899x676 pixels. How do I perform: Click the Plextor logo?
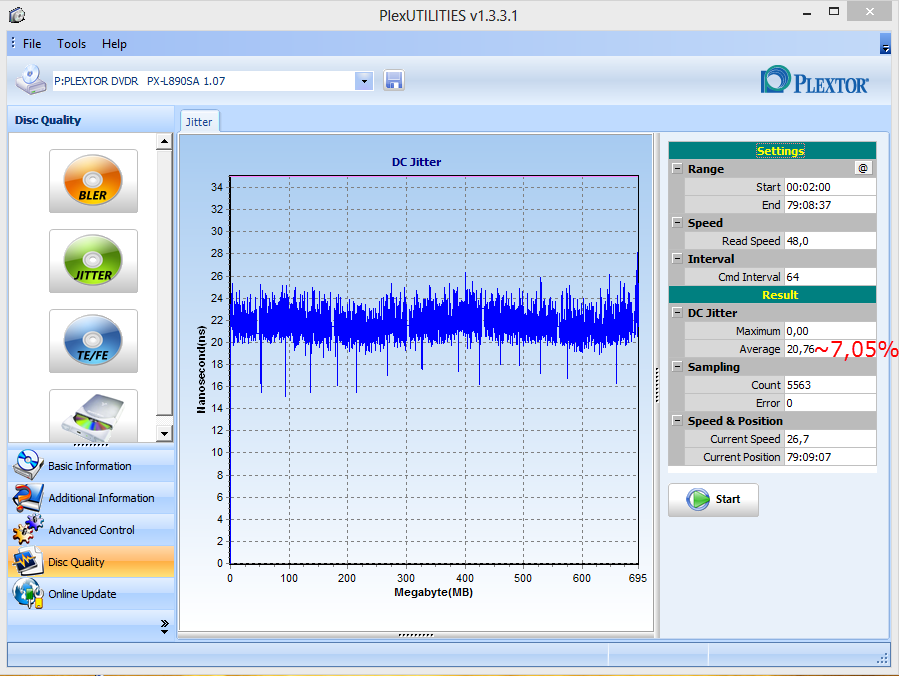814,80
